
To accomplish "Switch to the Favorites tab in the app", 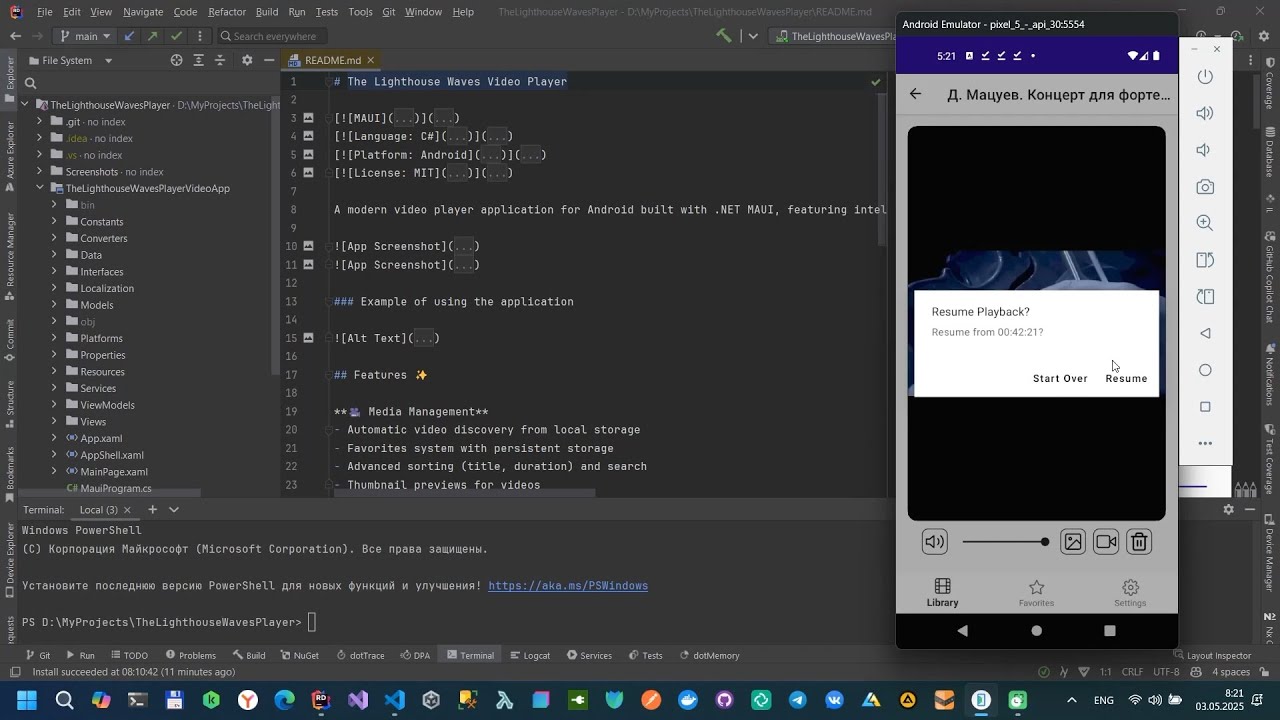I will point(1036,593).
